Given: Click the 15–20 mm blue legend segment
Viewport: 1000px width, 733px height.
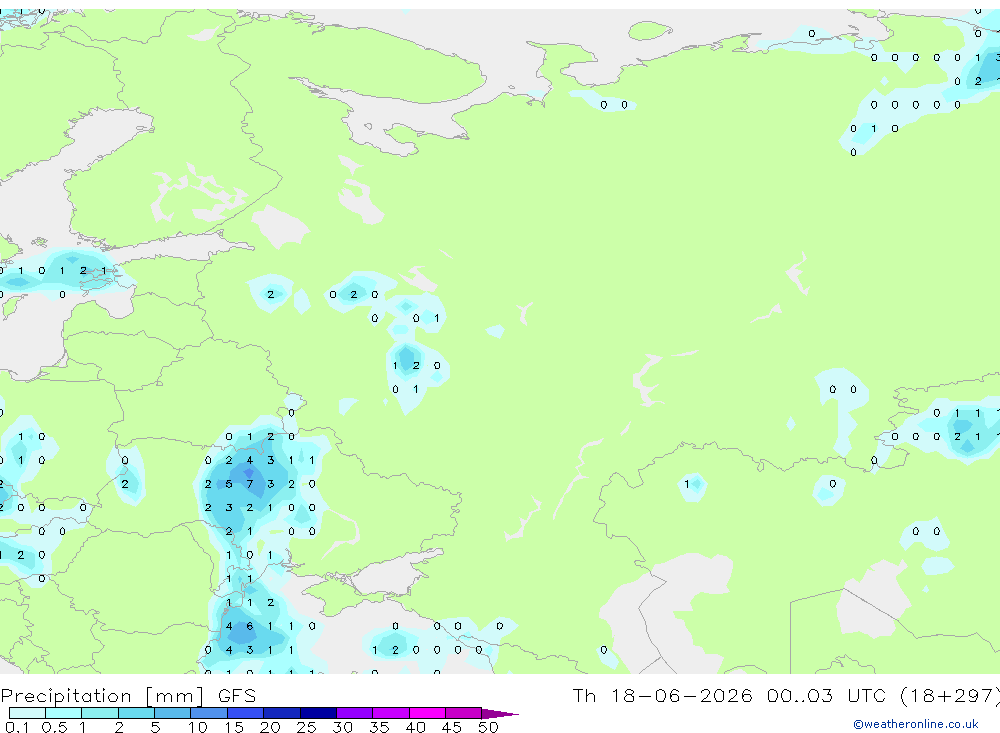Looking at the screenshot, I should click(x=246, y=713).
